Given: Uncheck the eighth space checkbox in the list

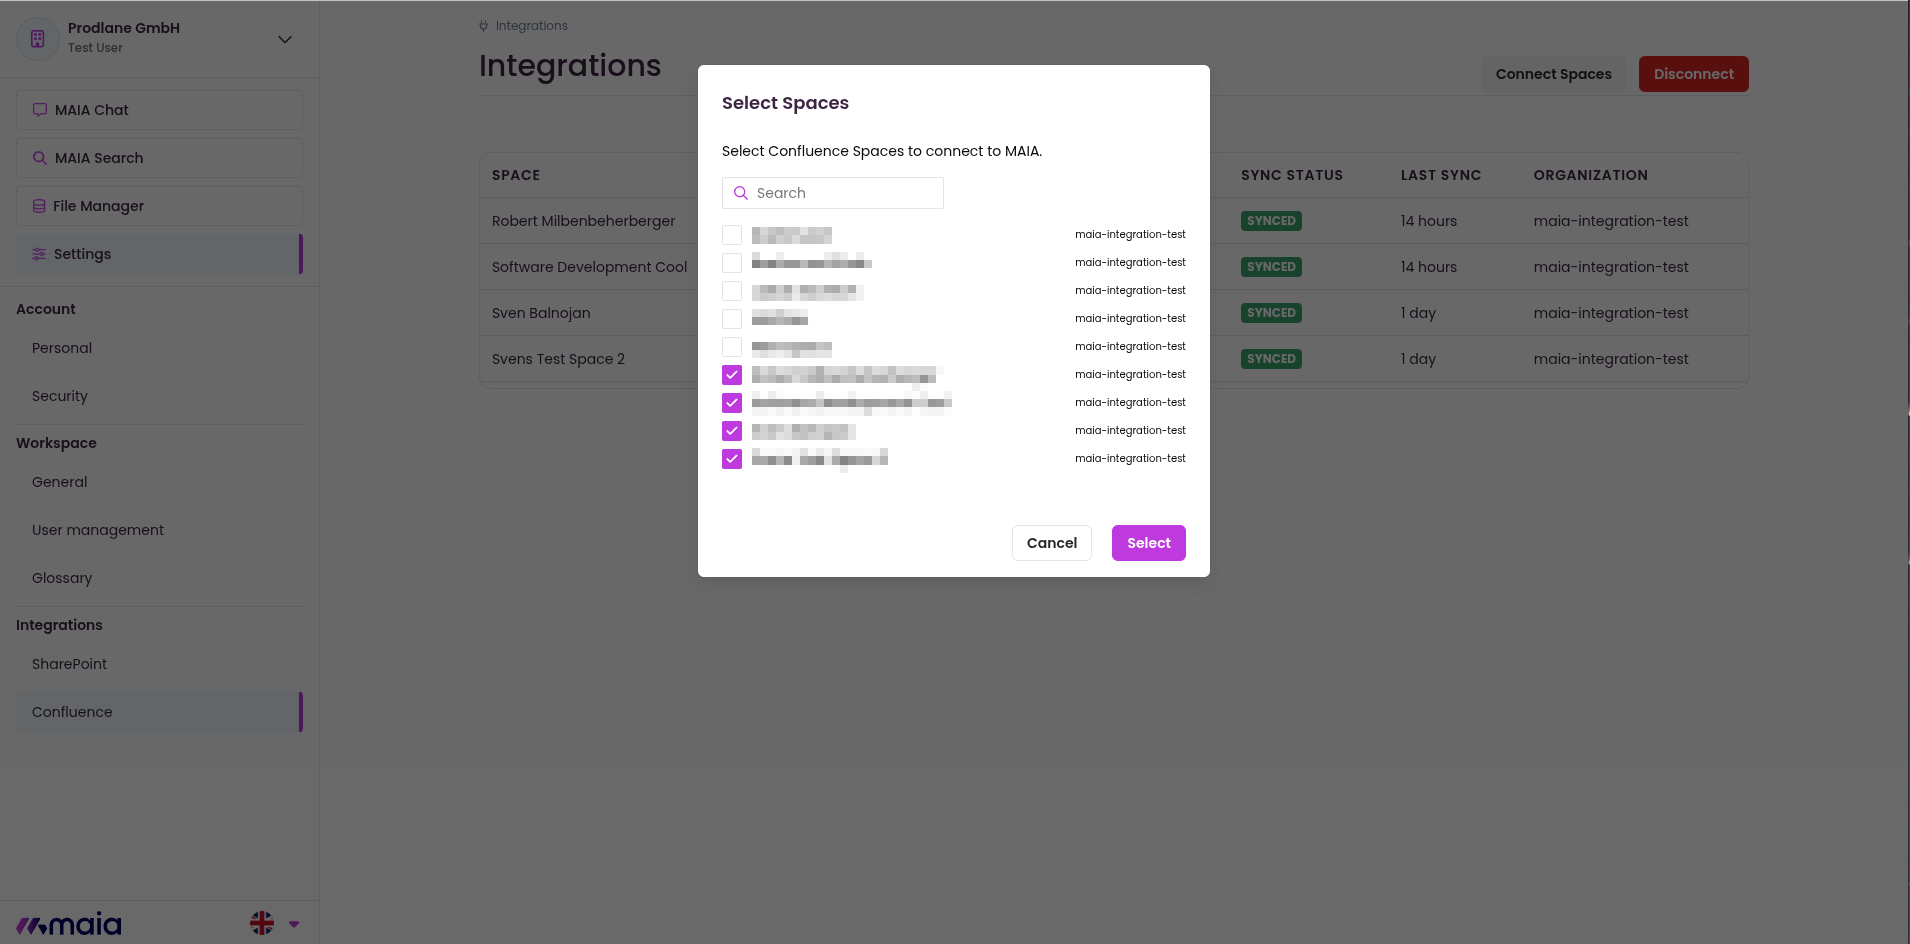Looking at the screenshot, I should (x=732, y=431).
